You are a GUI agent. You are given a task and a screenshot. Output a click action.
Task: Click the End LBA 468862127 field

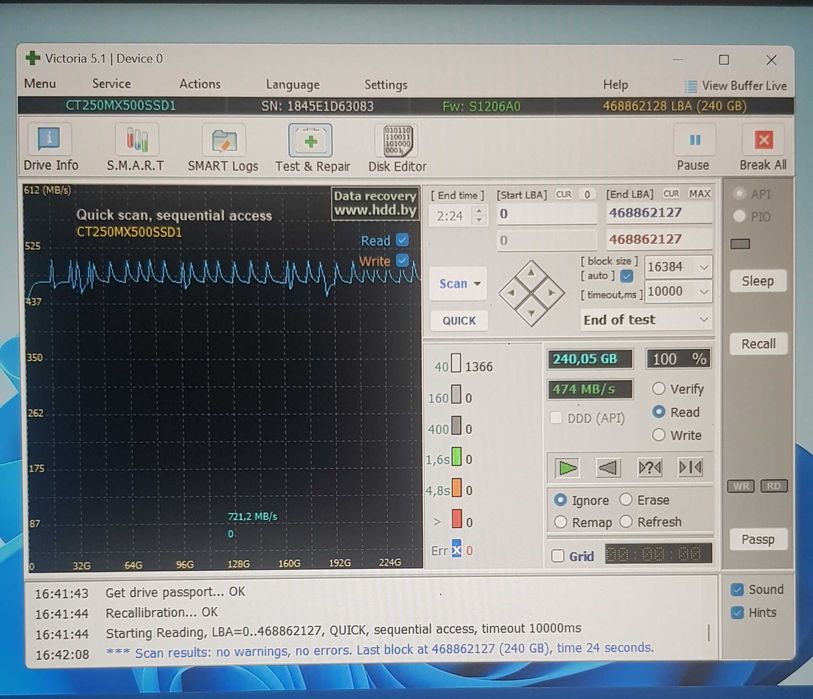[x=659, y=213]
